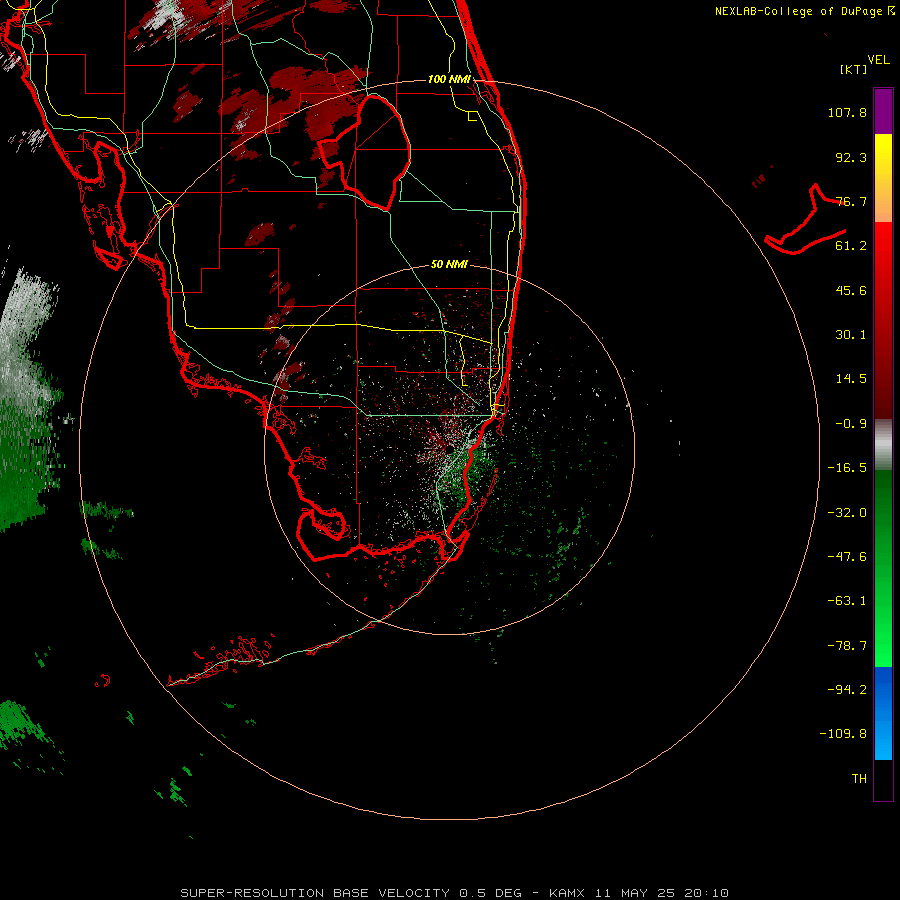This screenshot has height=900, width=900.
Task: Select the 14.5 legend value
Action: (x=851, y=379)
